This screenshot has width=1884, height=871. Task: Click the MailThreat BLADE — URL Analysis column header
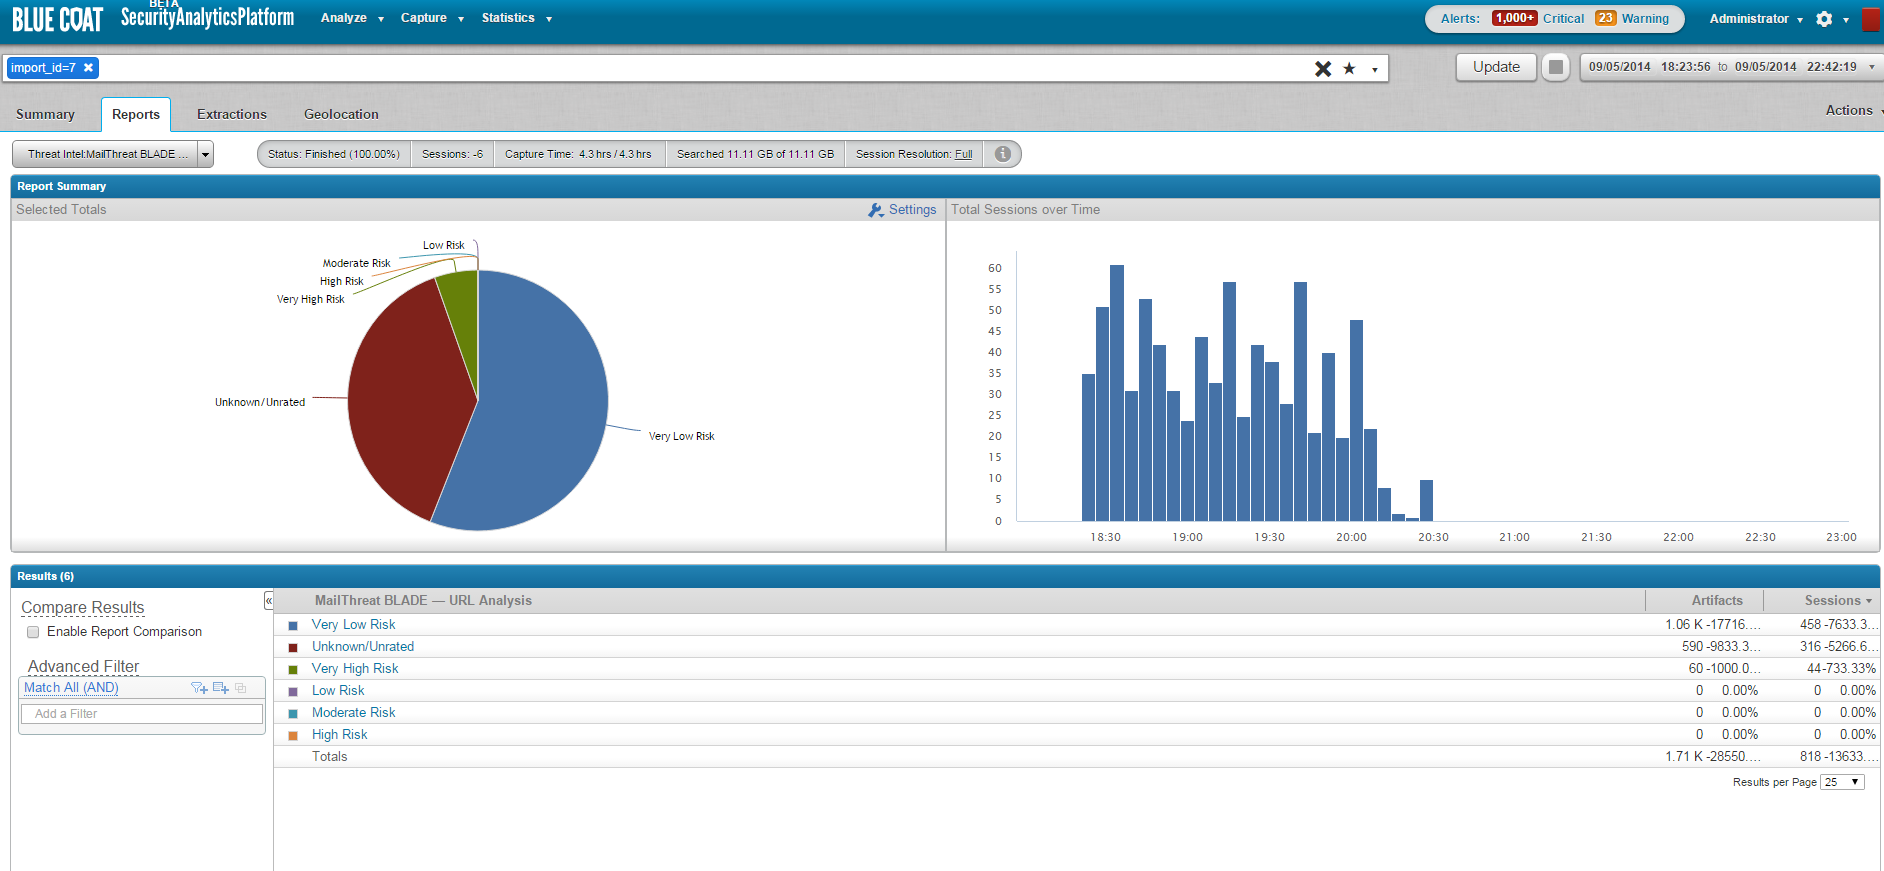pyautogui.click(x=423, y=600)
